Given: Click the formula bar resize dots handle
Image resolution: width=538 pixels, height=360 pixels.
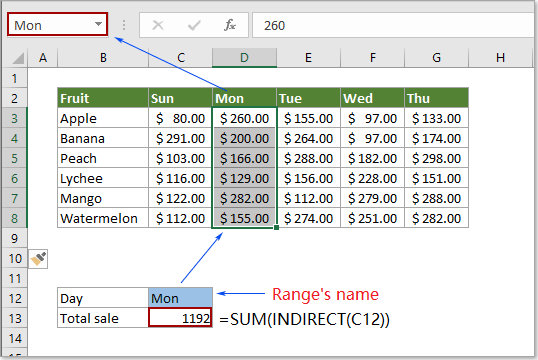Looking at the screenshot, I should click(124, 25).
